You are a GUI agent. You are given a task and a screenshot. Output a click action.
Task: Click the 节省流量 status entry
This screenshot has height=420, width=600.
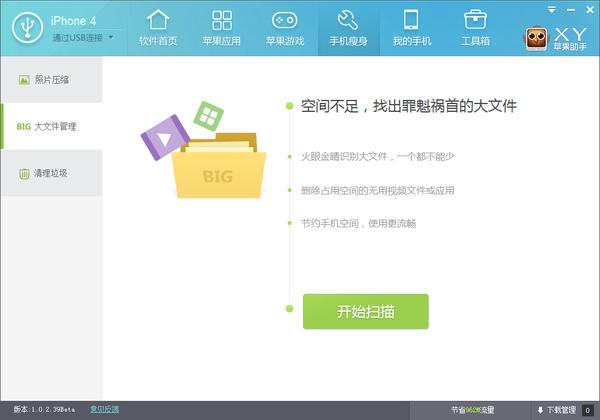472,410
